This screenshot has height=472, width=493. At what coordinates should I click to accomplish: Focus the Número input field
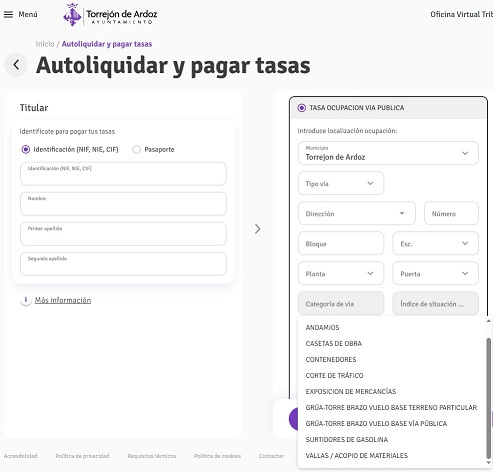point(451,213)
